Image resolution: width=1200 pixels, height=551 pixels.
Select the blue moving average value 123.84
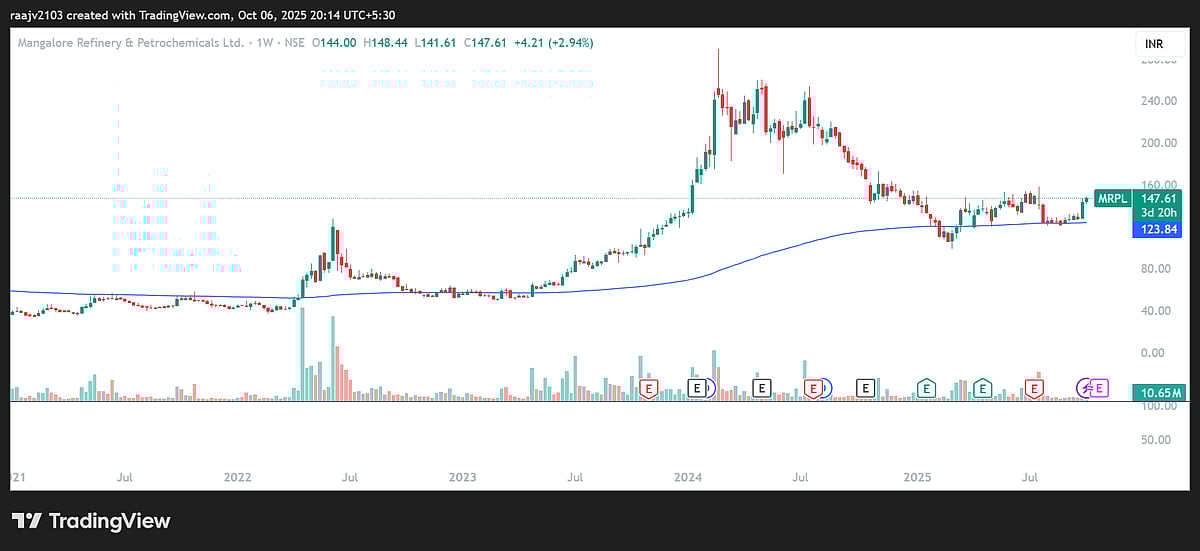[x=1157, y=230]
